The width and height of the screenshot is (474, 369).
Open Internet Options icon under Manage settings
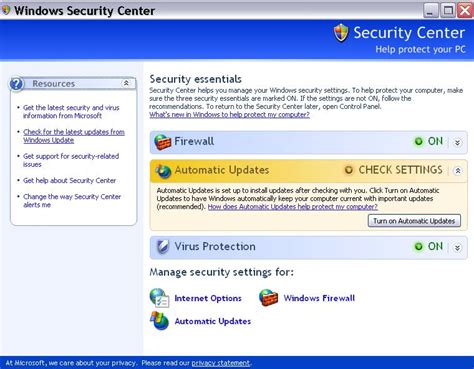[x=159, y=298]
